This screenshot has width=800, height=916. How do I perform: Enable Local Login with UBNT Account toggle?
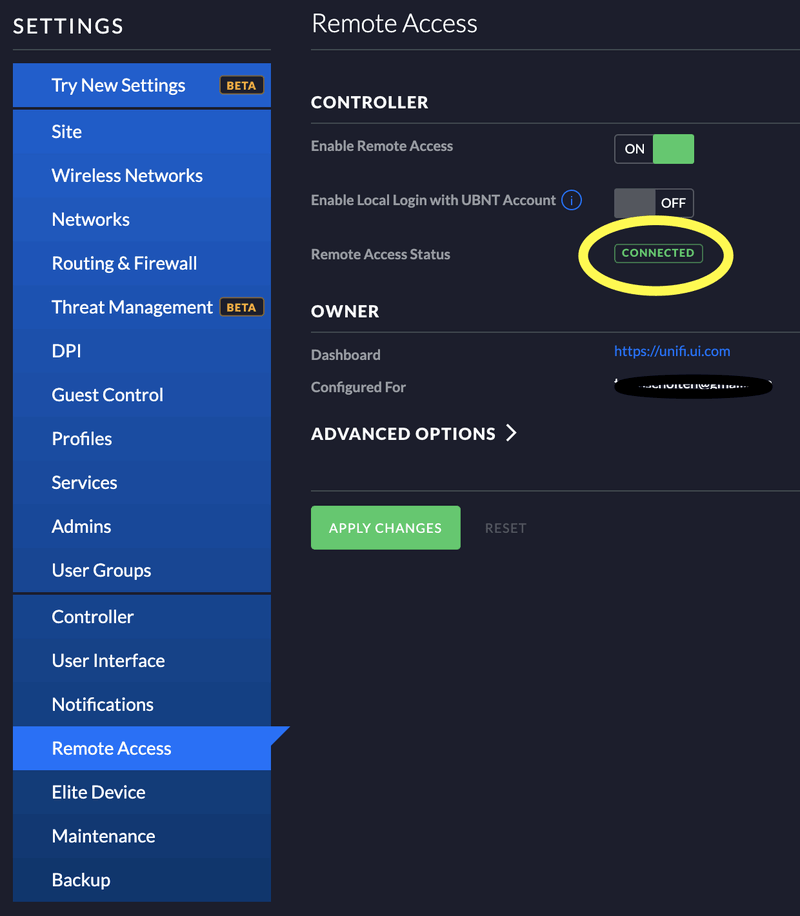[x=654, y=203]
